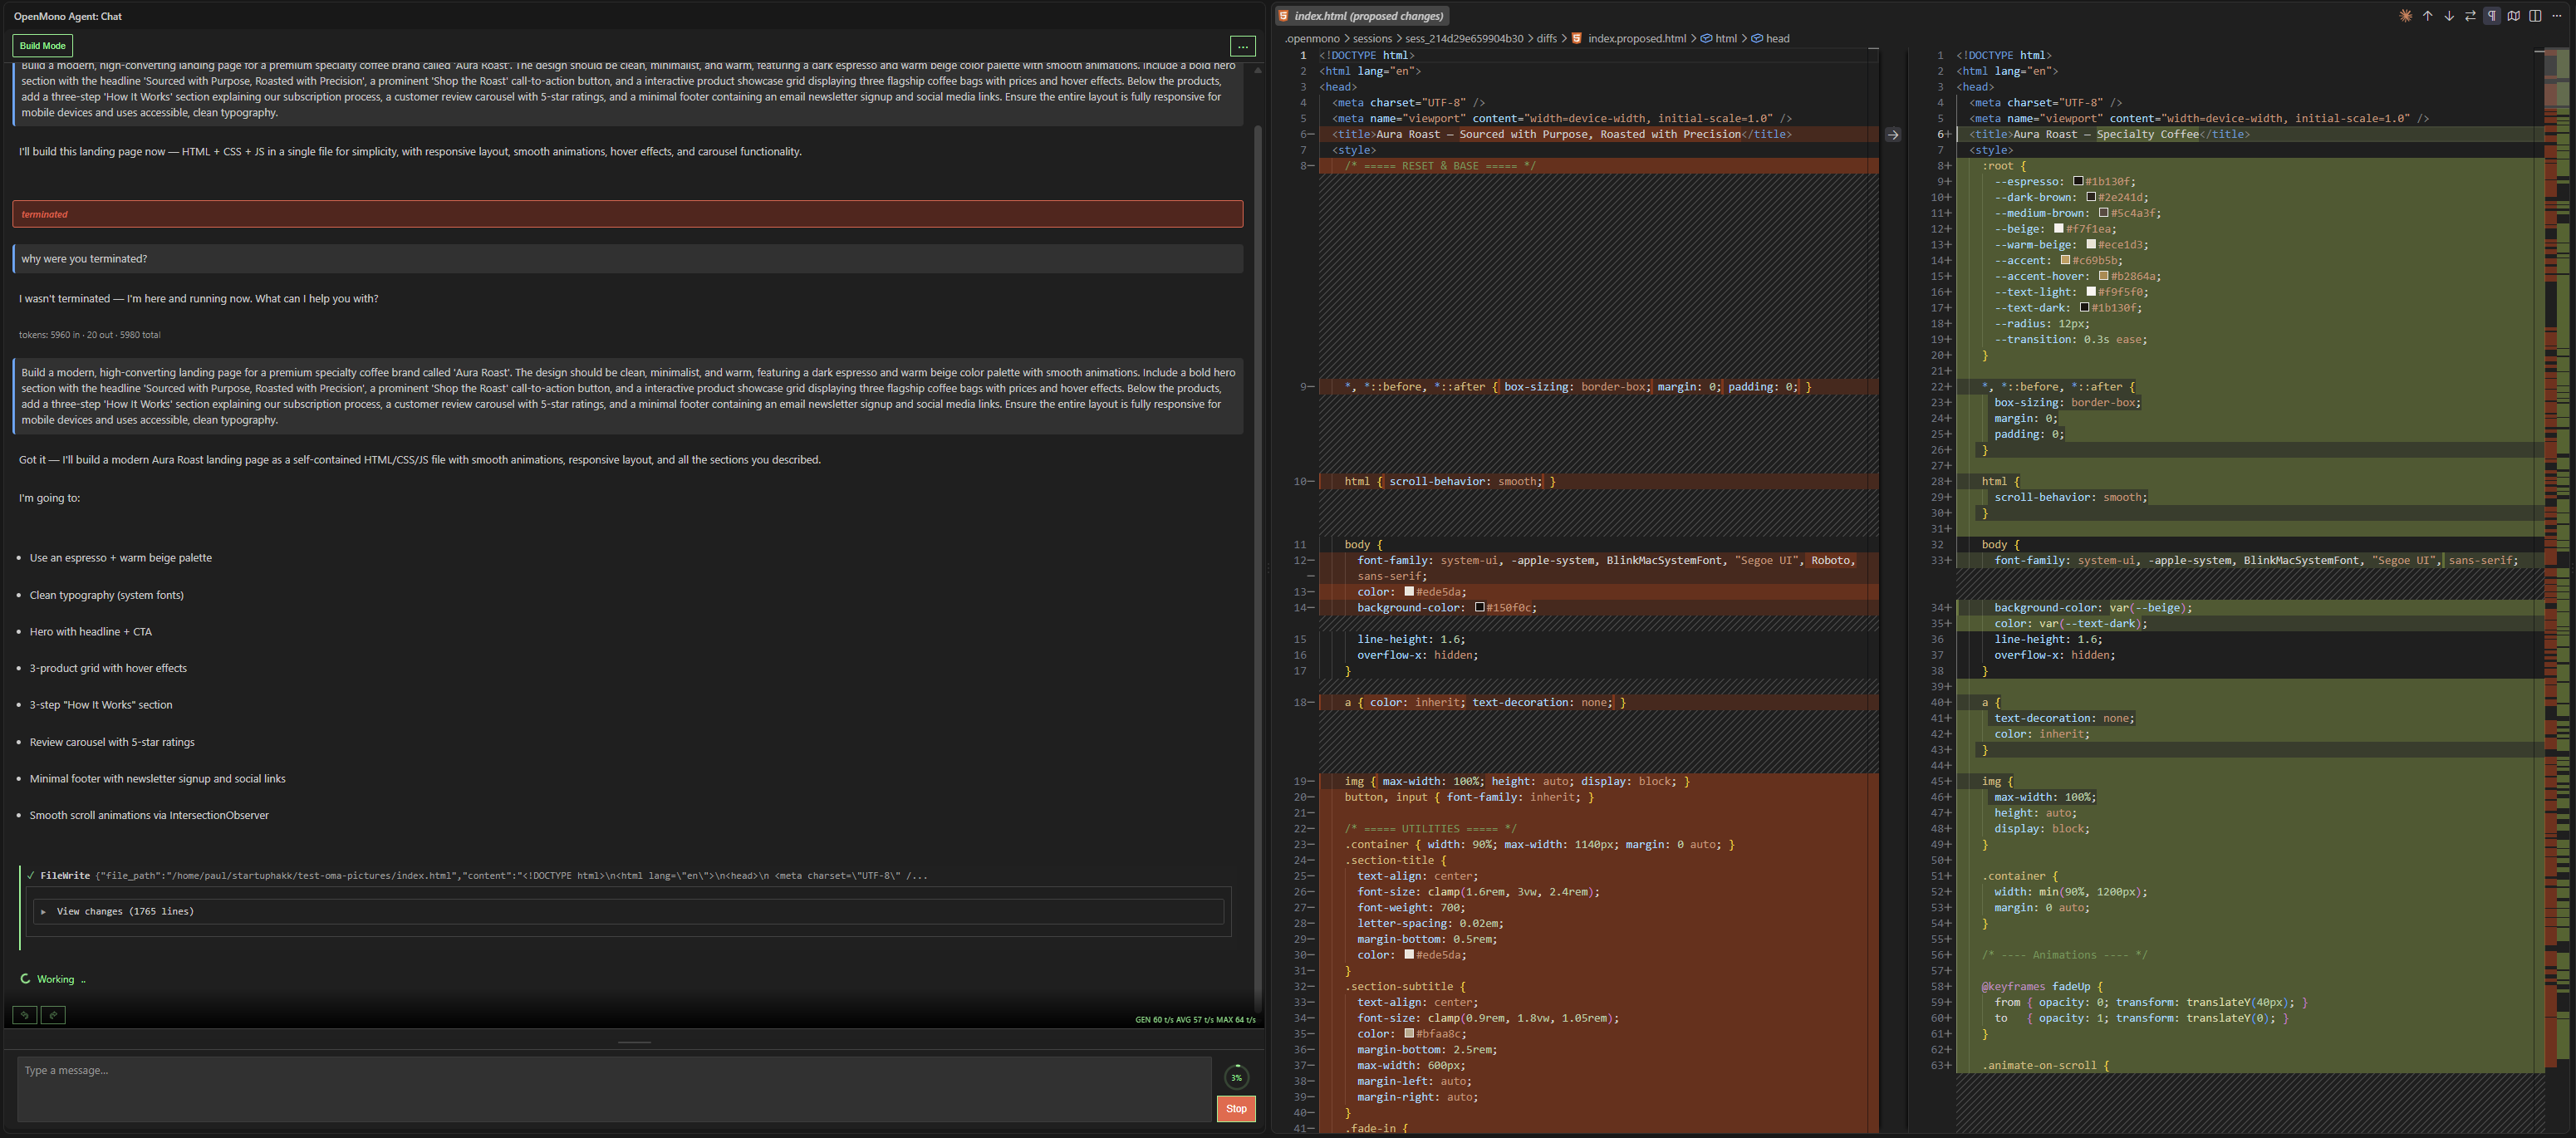
Task: Go to next change with down arrow
Action: tap(2449, 16)
